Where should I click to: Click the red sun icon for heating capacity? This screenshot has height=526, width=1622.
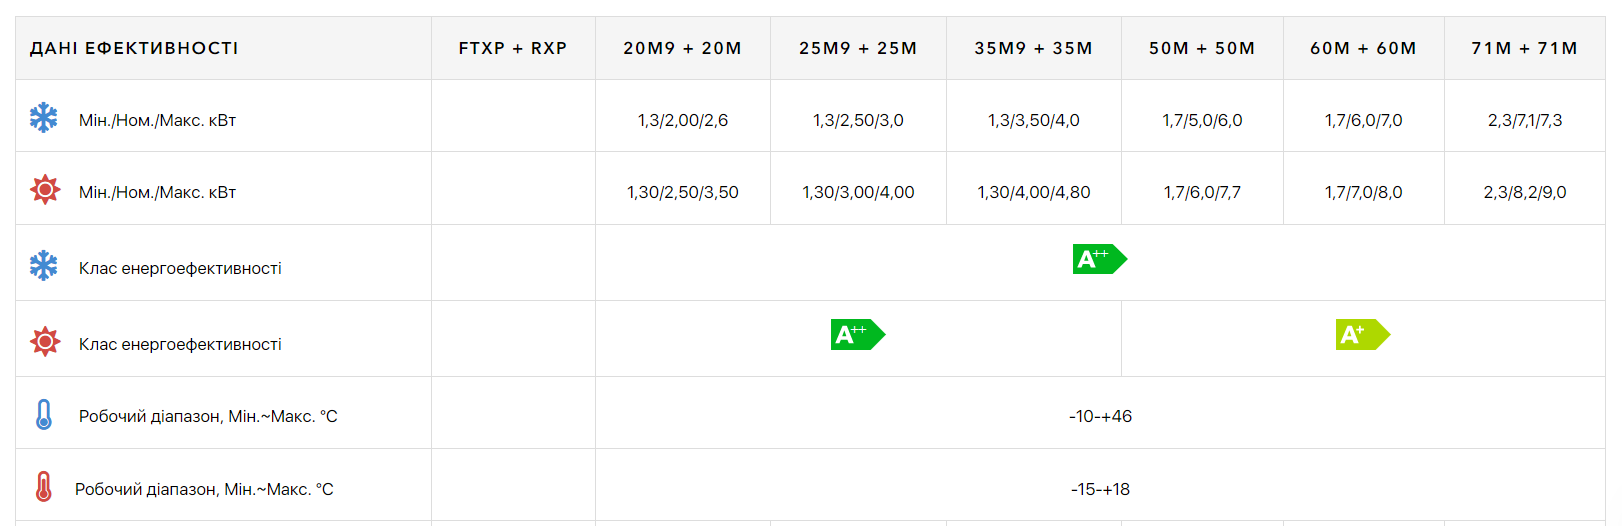[44, 189]
